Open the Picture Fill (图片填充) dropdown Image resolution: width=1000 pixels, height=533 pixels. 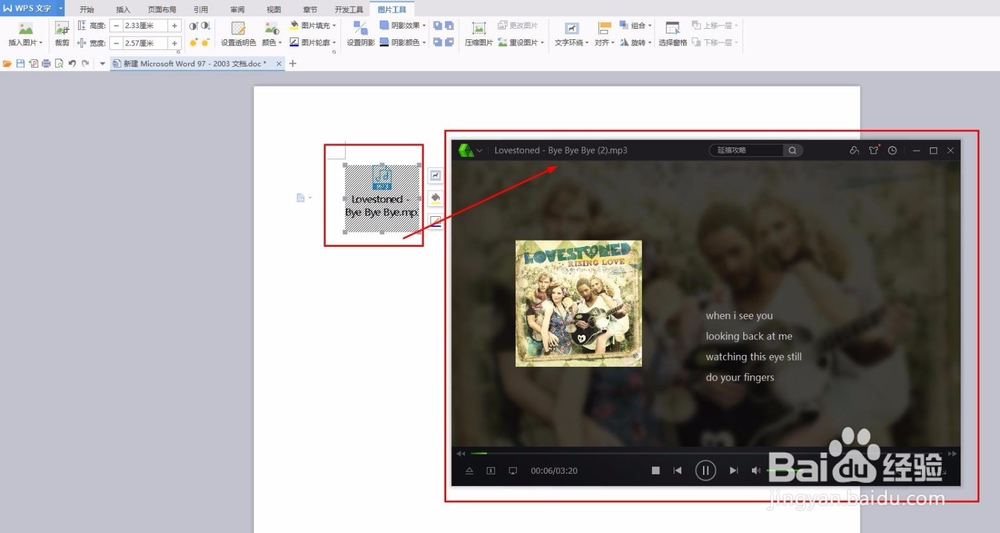click(312, 26)
